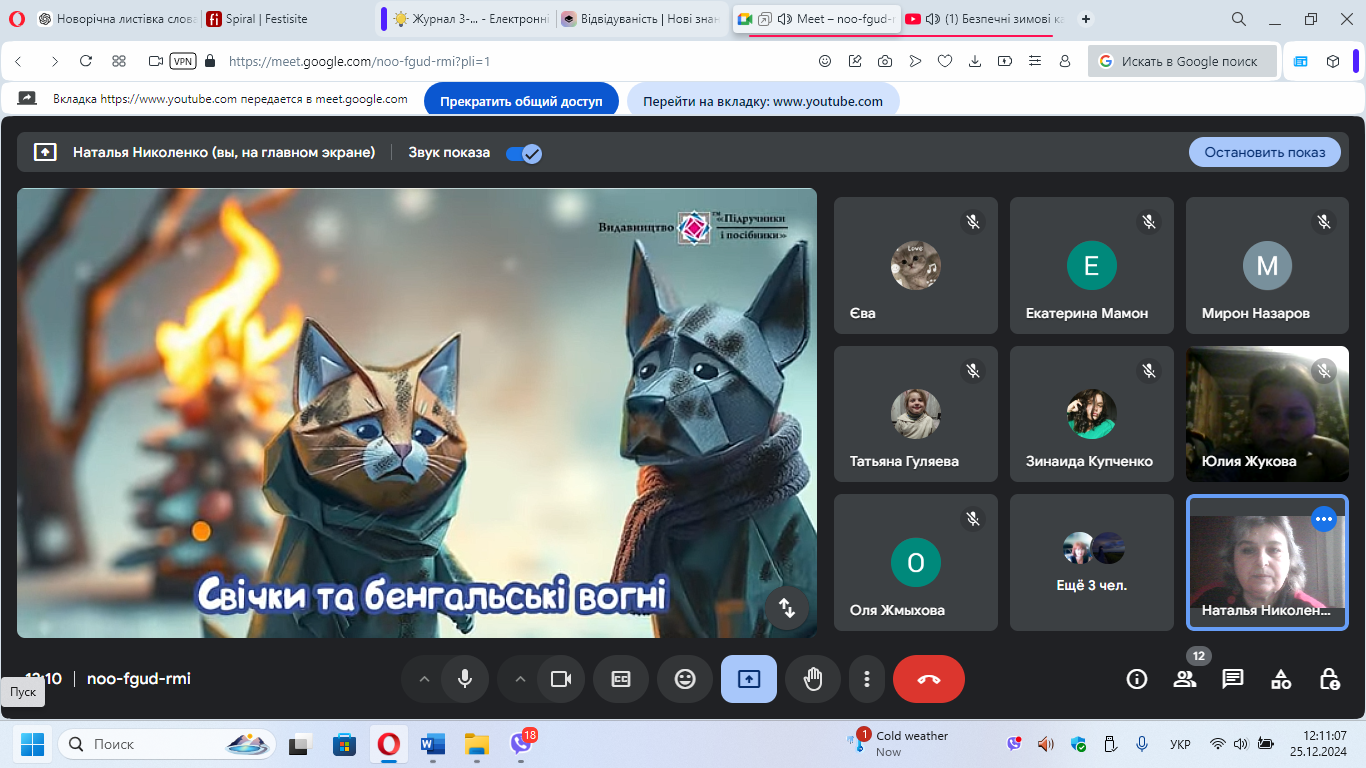Open Microsoft Store from the taskbar
This screenshot has width=1366, height=768.
tap(345, 744)
